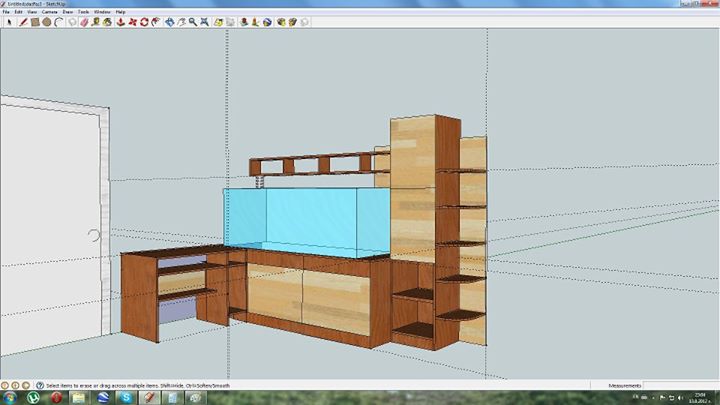Select the Zoom magnifier tool

click(x=192, y=21)
